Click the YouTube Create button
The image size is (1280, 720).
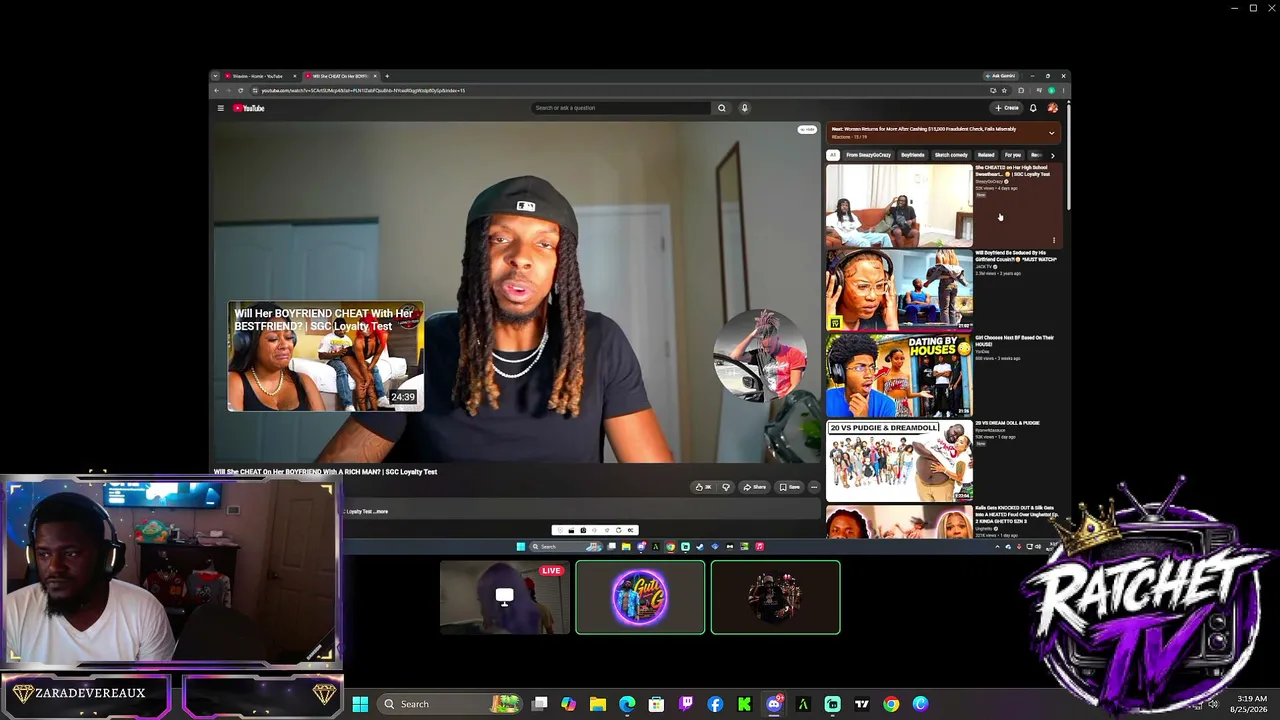click(1006, 108)
